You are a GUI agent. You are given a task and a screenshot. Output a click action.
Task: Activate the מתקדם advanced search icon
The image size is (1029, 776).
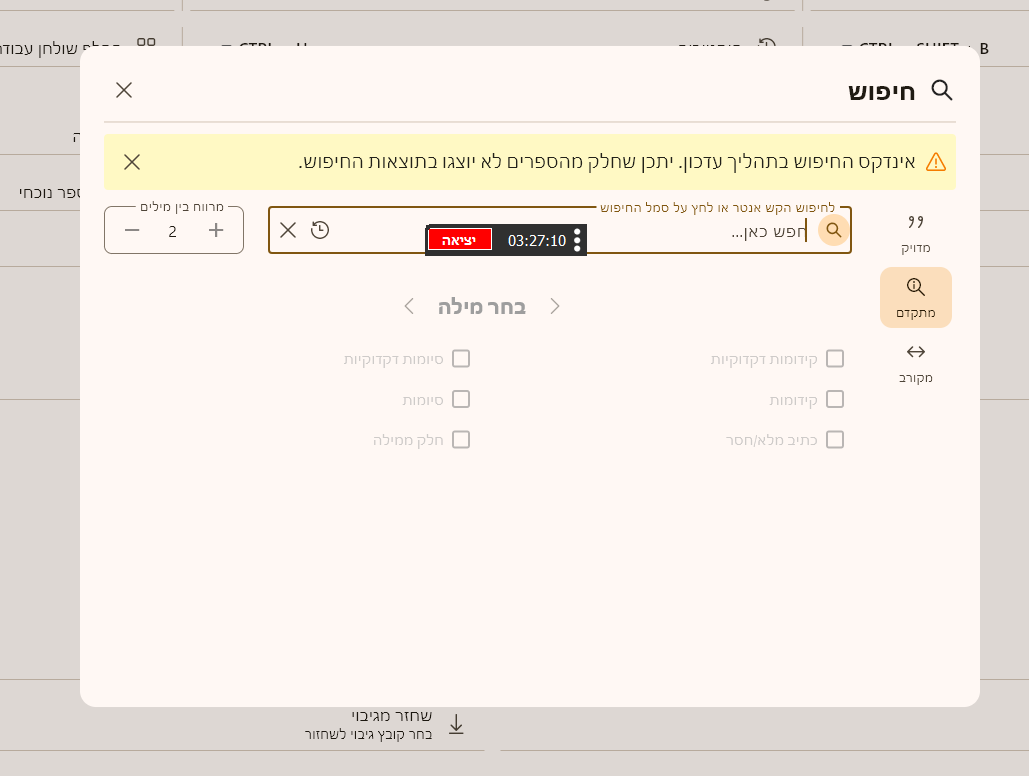915,285
